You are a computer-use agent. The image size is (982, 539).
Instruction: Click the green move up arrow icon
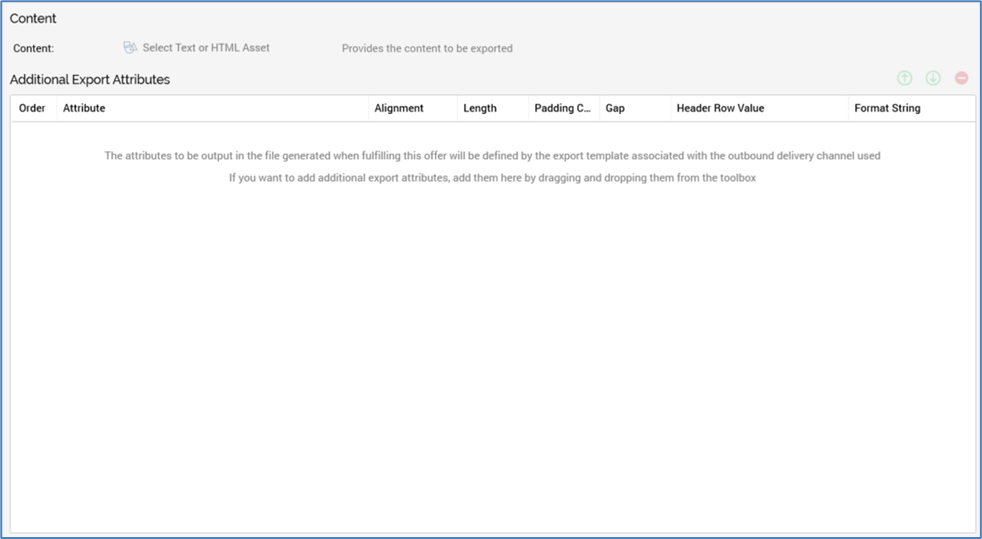click(904, 78)
